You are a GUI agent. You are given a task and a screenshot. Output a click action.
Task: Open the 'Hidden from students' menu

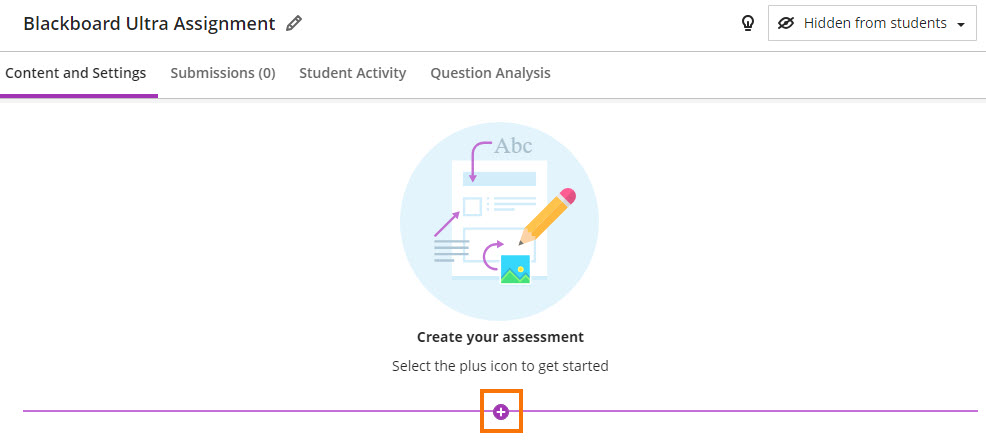[872, 23]
